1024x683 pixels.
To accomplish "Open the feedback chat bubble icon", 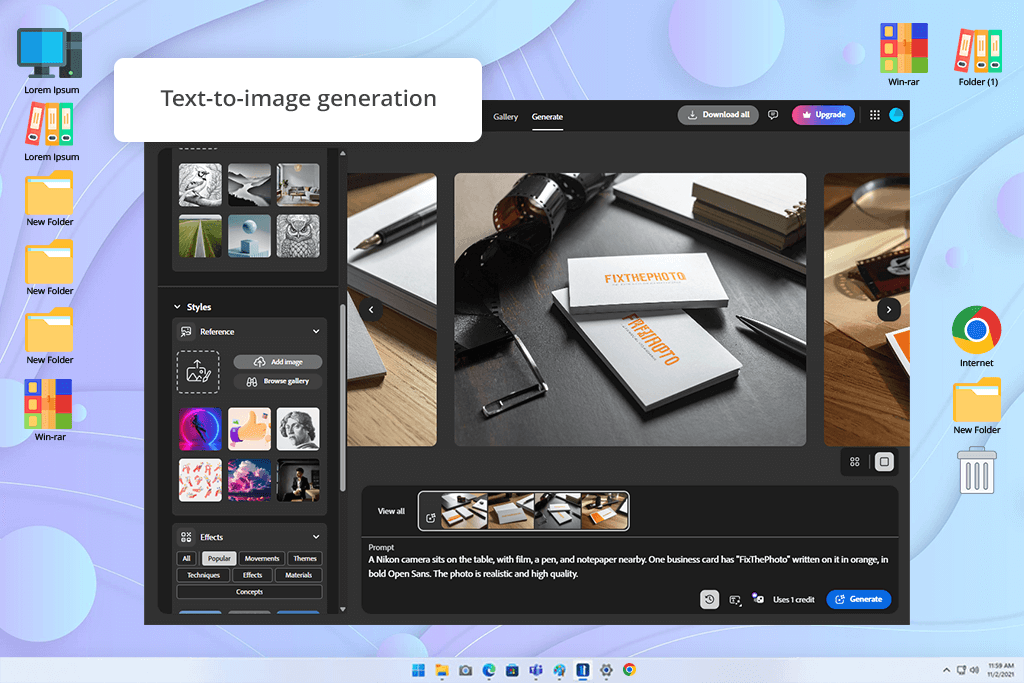I will (773, 115).
